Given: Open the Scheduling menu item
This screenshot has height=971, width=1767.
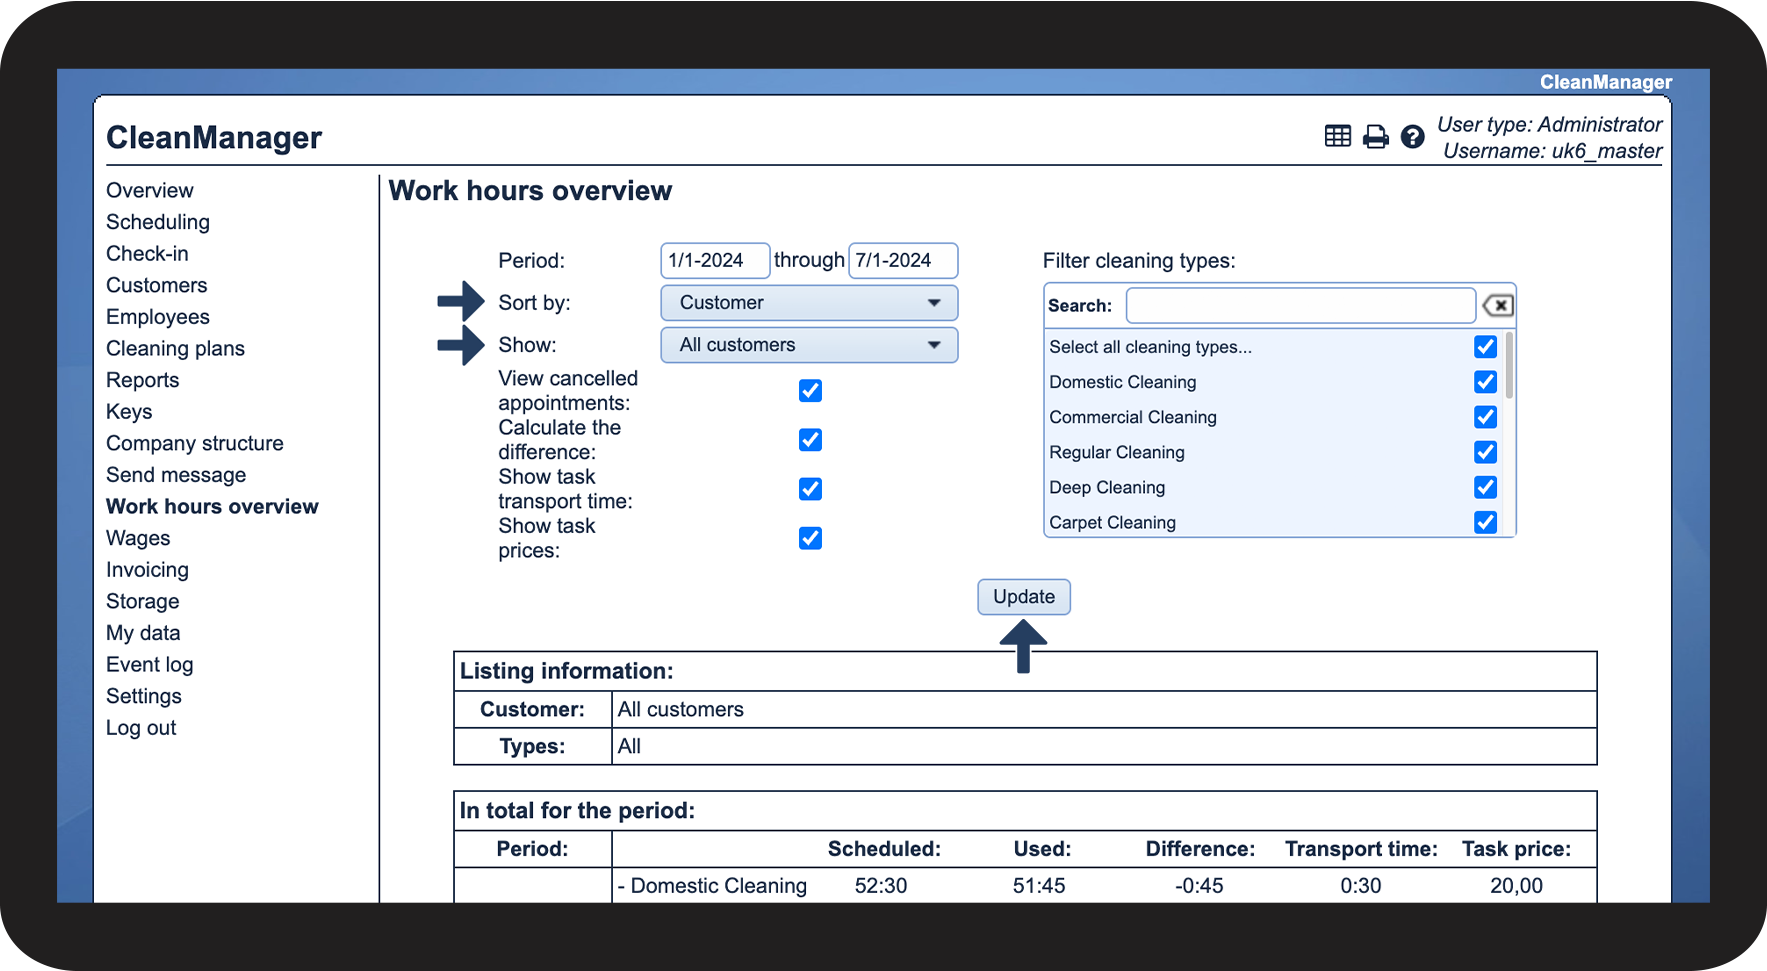Looking at the screenshot, I should point(158,222).
